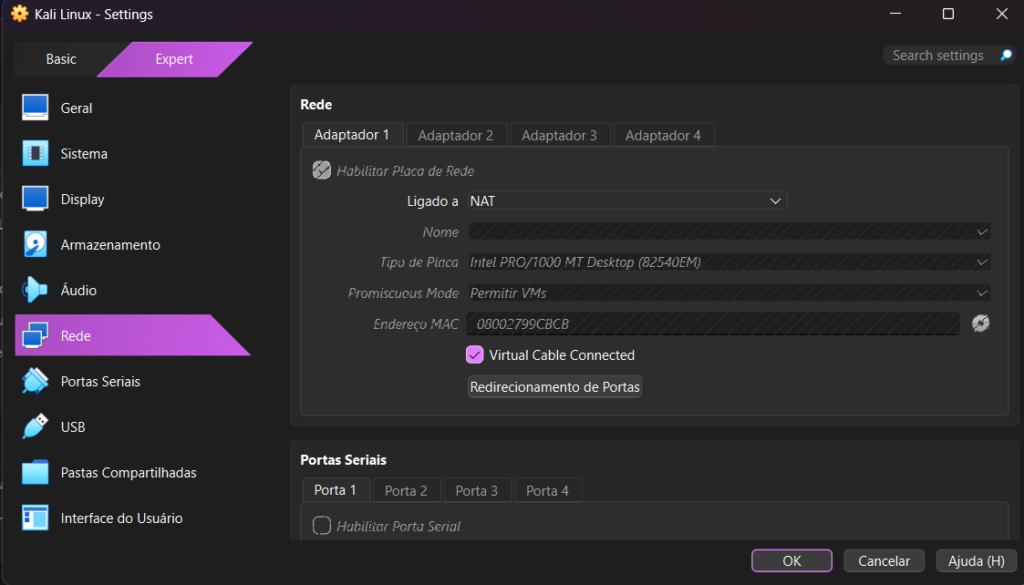Expand the Tipo de Placa dropdown

coord(729,262)
